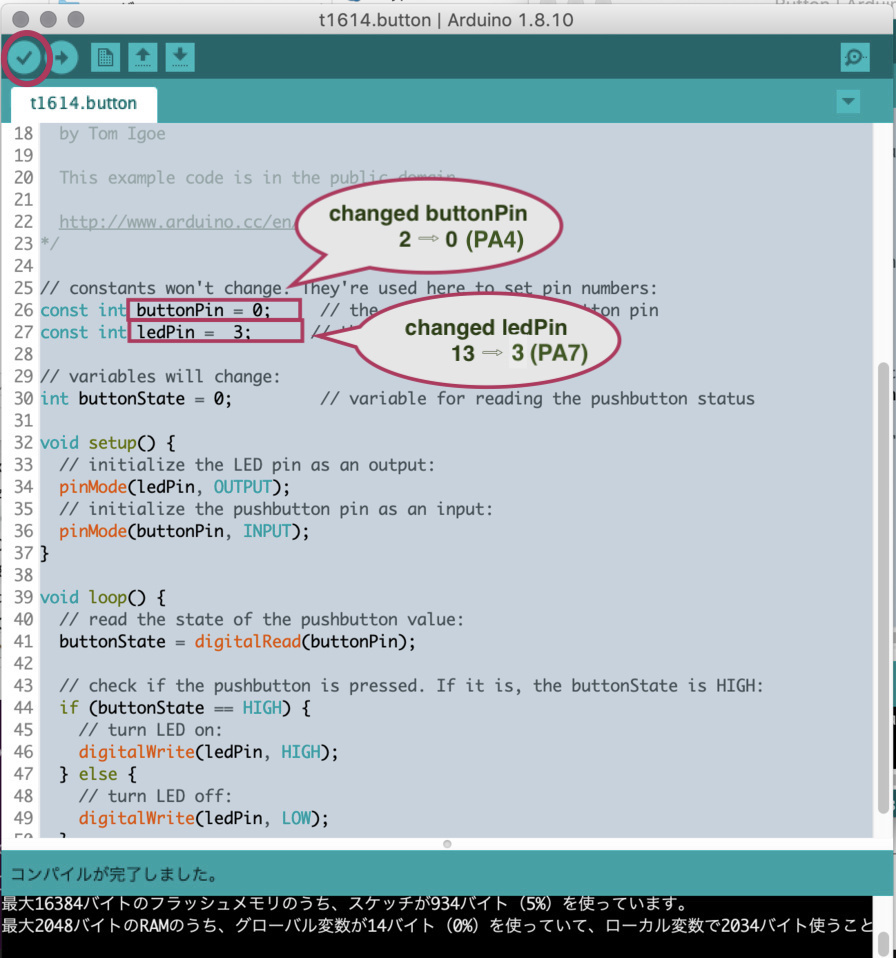Open a sketch with the up-arrow icon
896x958 pixels.
coord(143,57)
